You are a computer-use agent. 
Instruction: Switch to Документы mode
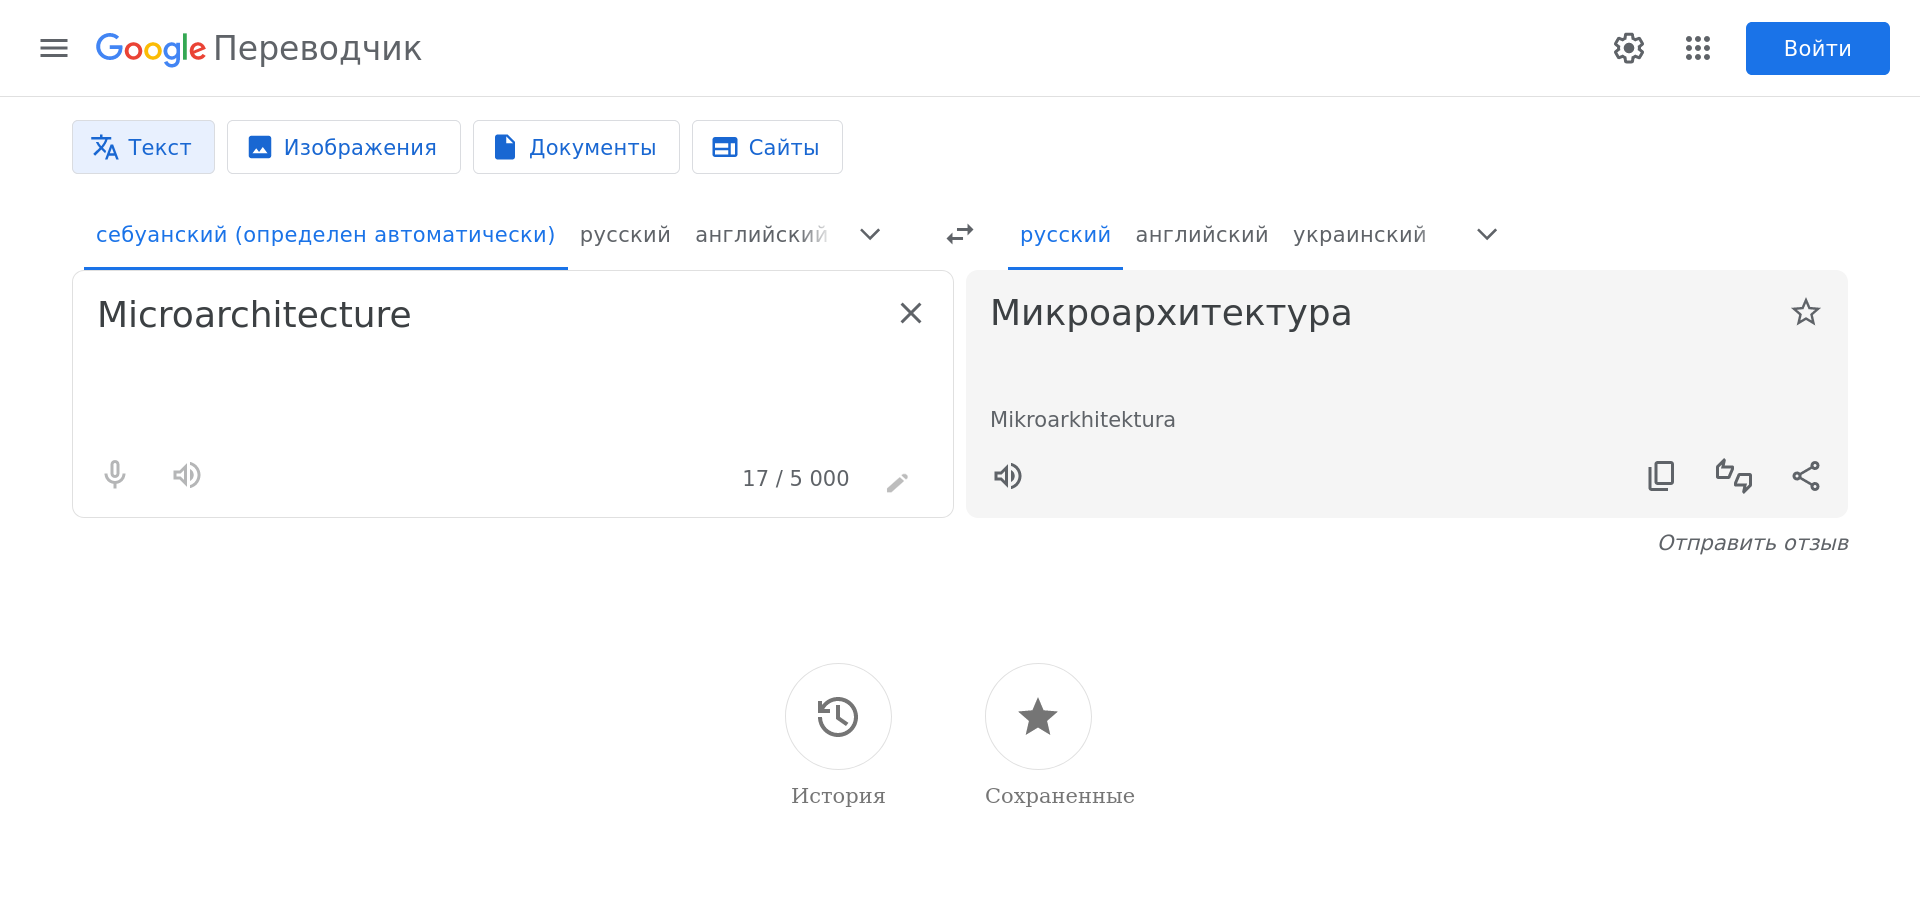576,147
